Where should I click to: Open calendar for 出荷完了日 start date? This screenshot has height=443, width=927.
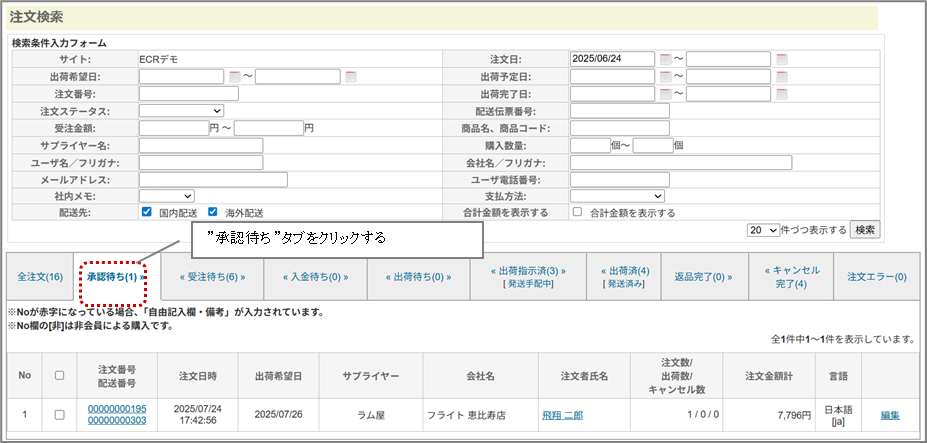(x=665, y=94)
